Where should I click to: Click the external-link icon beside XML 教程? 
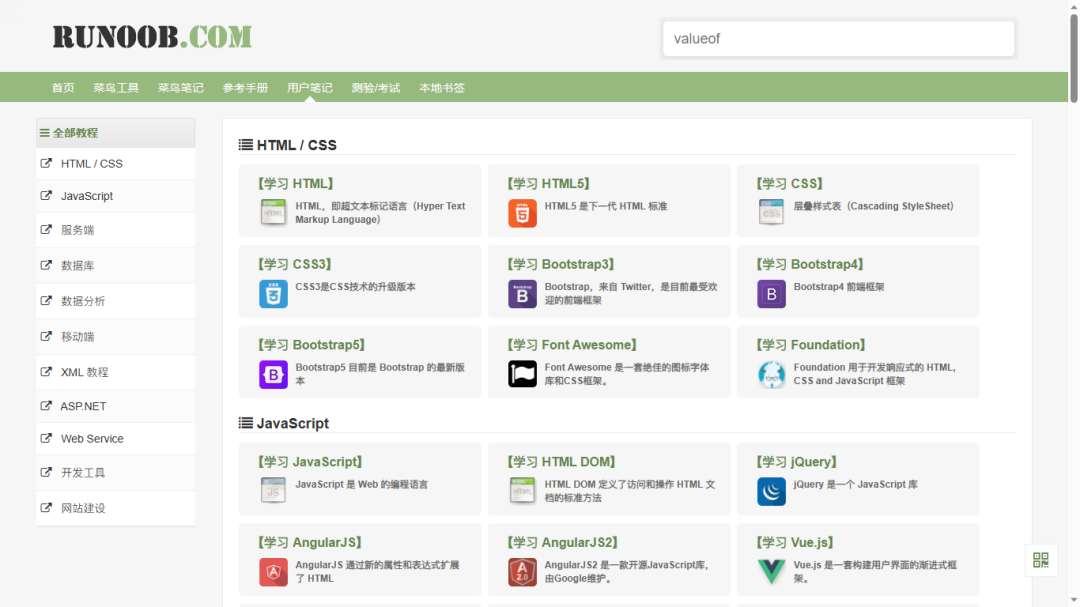click(46, 372)
